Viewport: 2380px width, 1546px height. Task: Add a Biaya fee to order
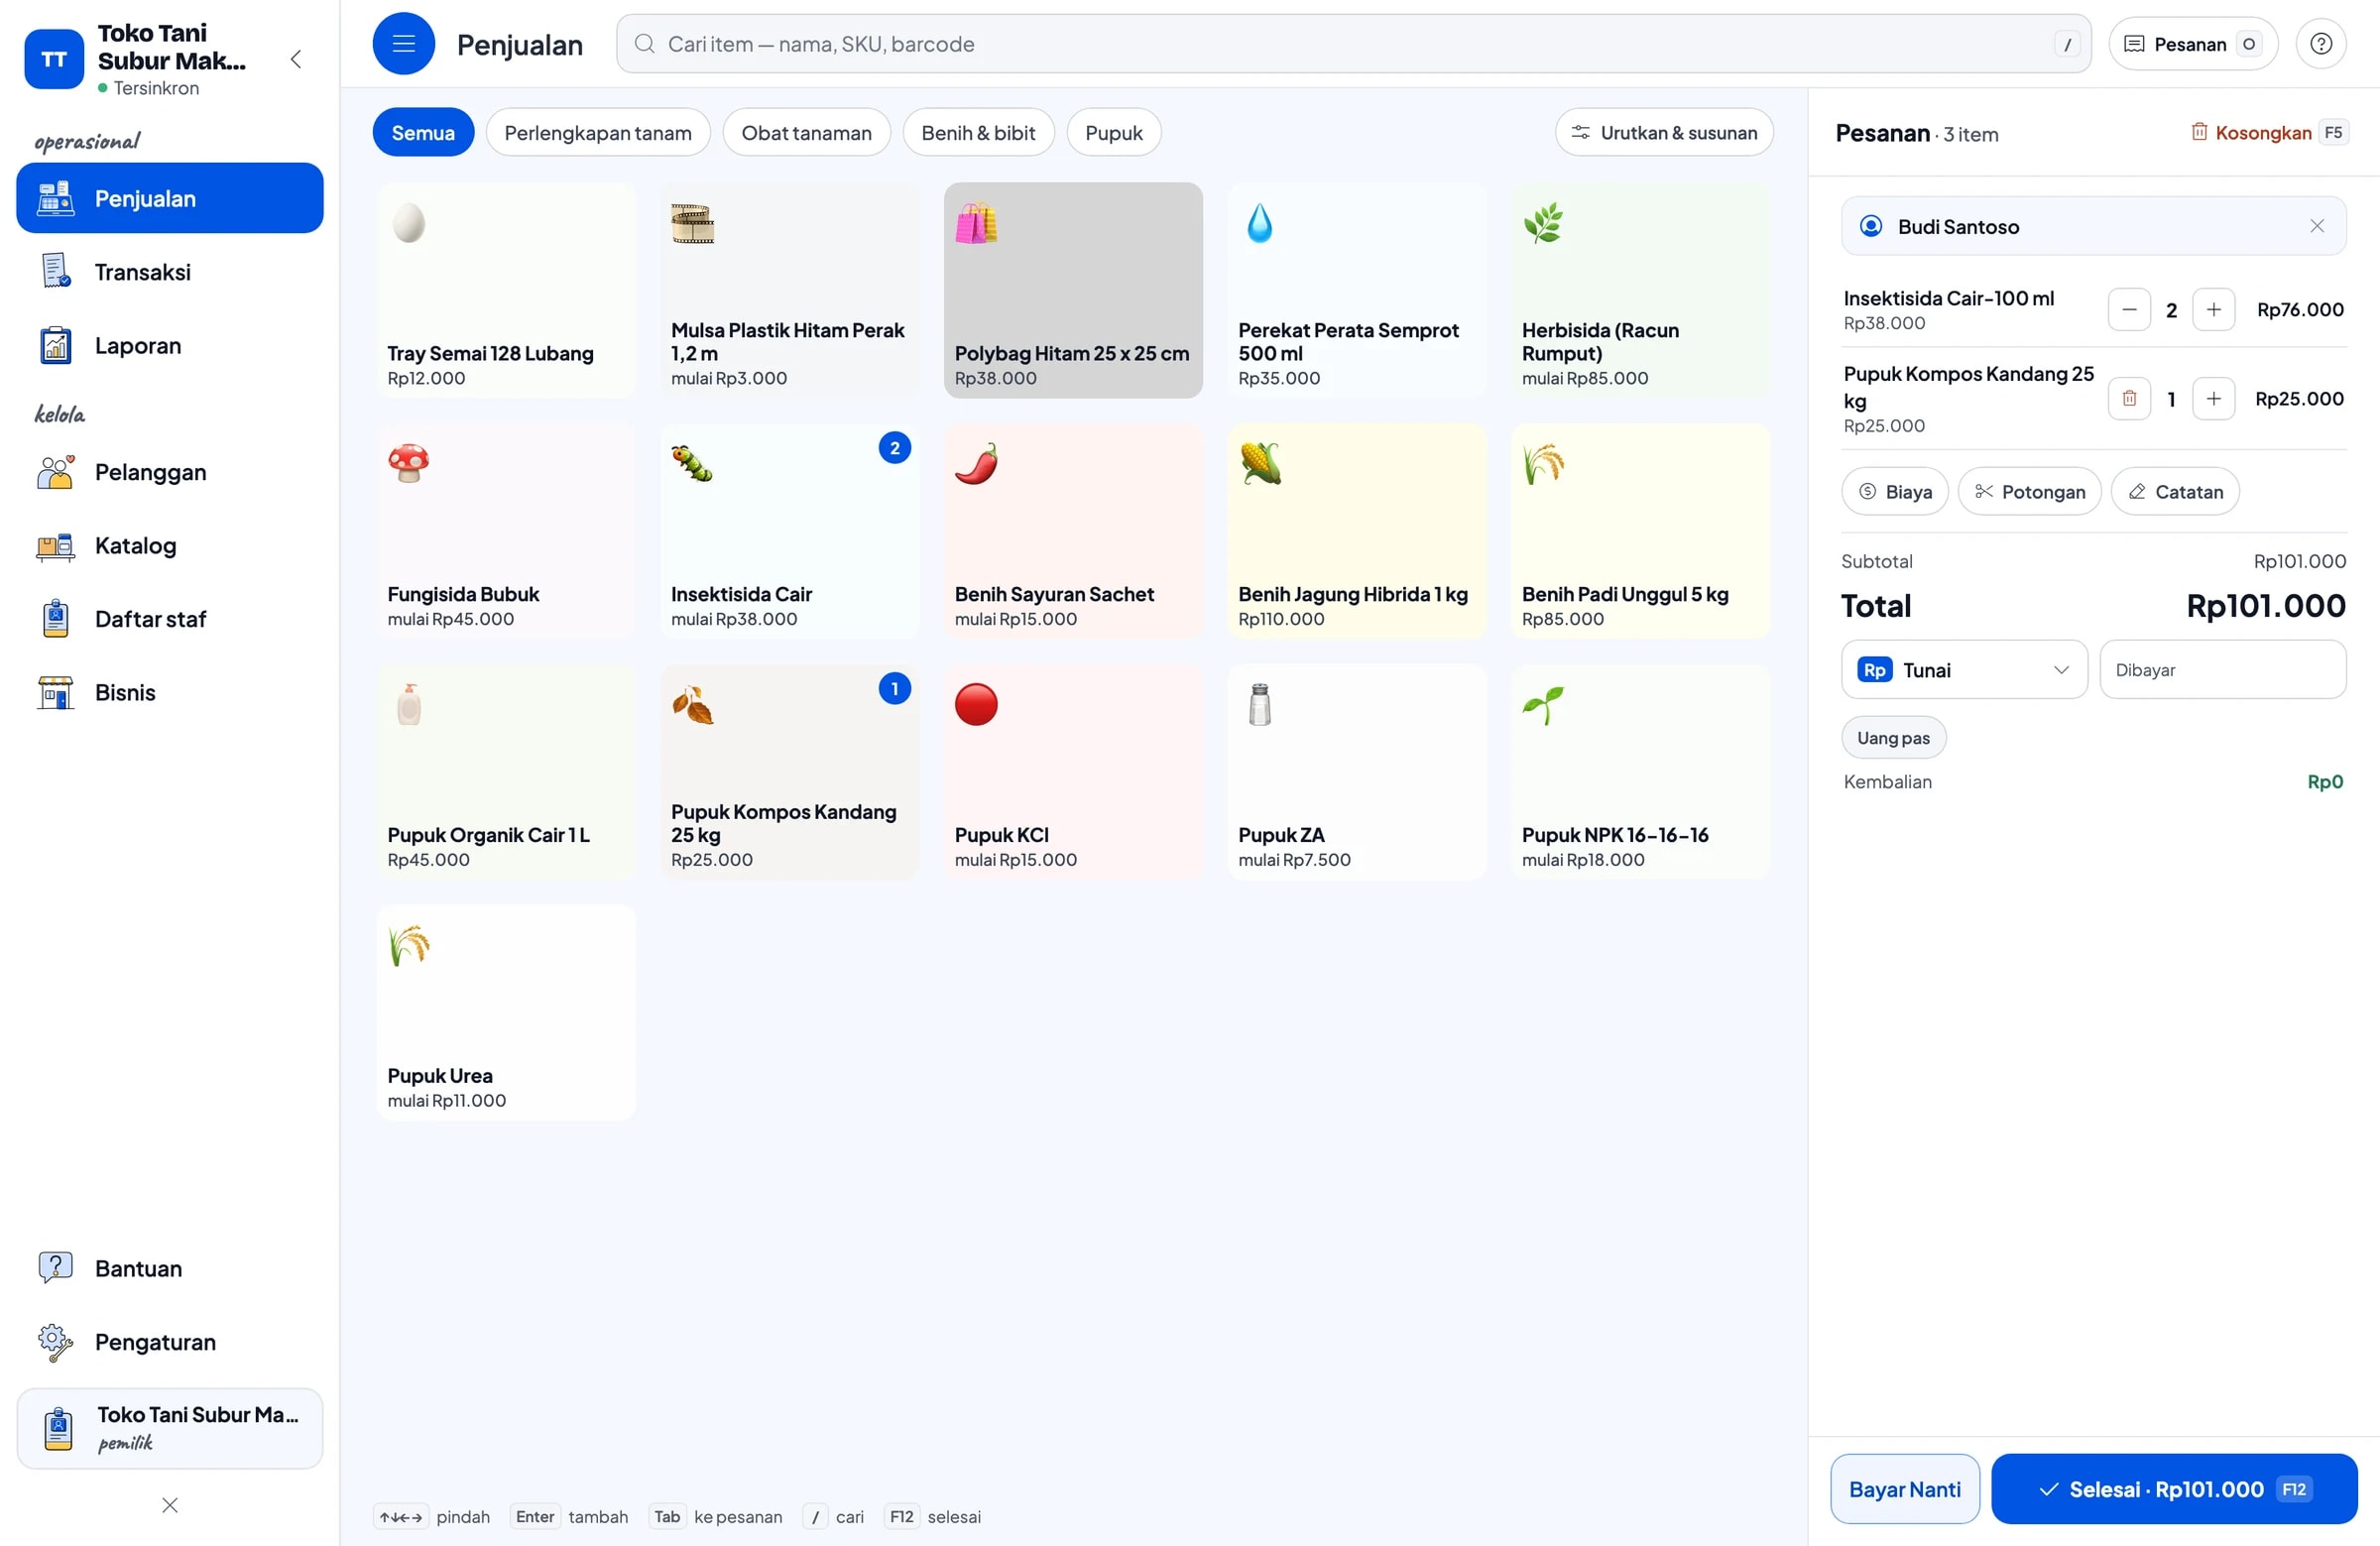(1894, 492)
